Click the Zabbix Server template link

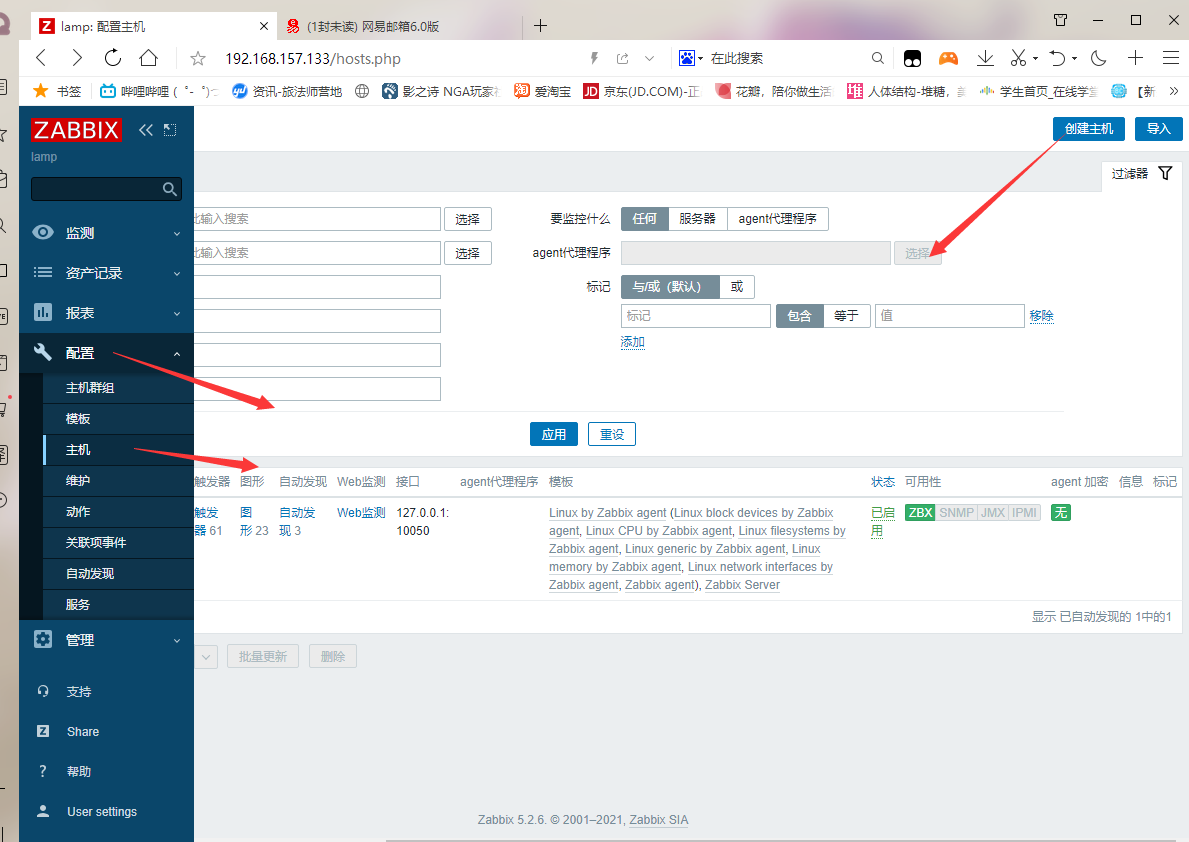pyautogui.click(x=742, y=585)
